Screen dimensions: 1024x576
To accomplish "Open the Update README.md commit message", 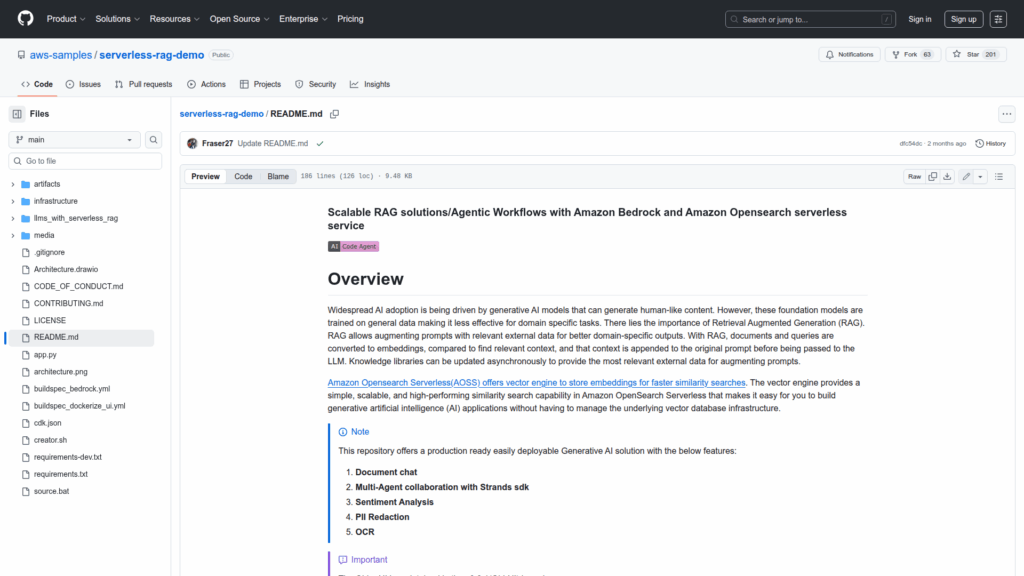I will pos(272,144).
